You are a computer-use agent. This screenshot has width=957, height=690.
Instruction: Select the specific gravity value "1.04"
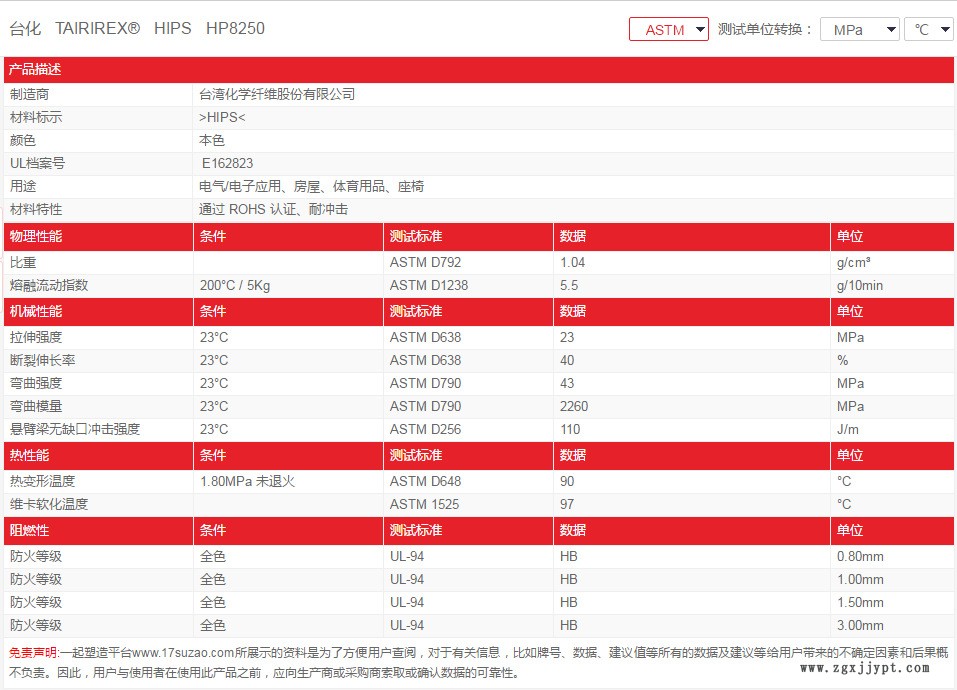[572, 262]
